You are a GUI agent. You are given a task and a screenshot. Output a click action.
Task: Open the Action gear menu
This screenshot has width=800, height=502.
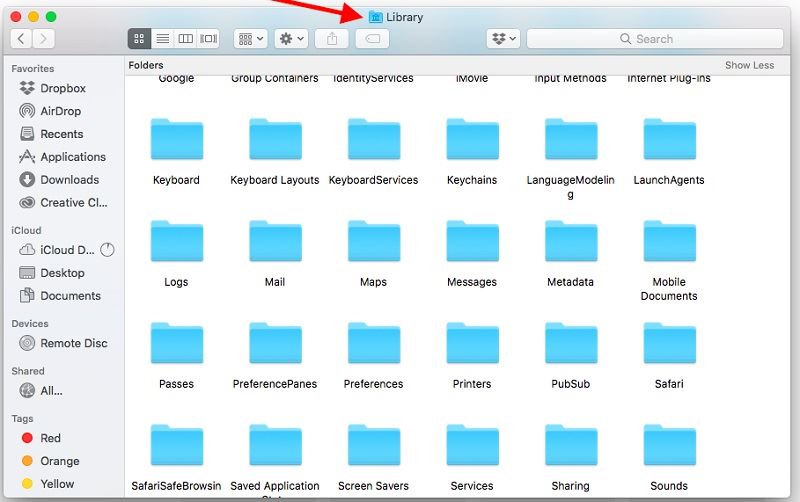click(291, 39)
